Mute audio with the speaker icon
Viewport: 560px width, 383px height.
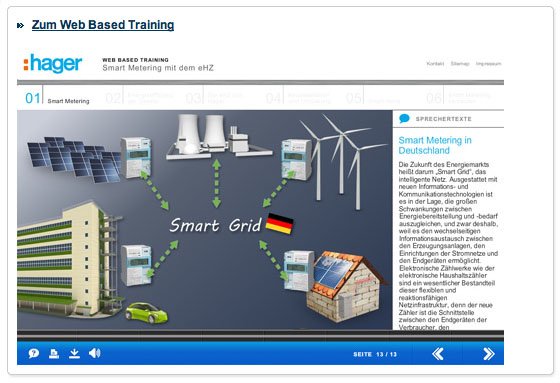pyautogui.click(x=95, y=353)
